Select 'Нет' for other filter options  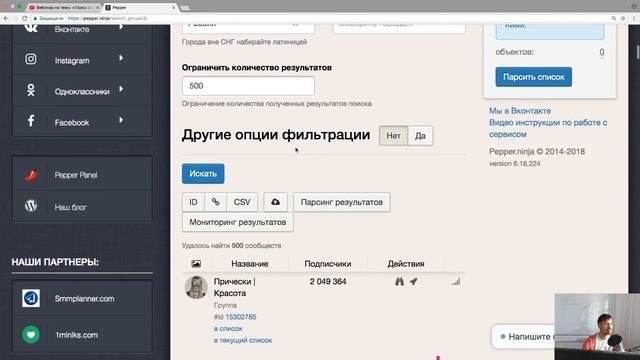coord(393,136)
